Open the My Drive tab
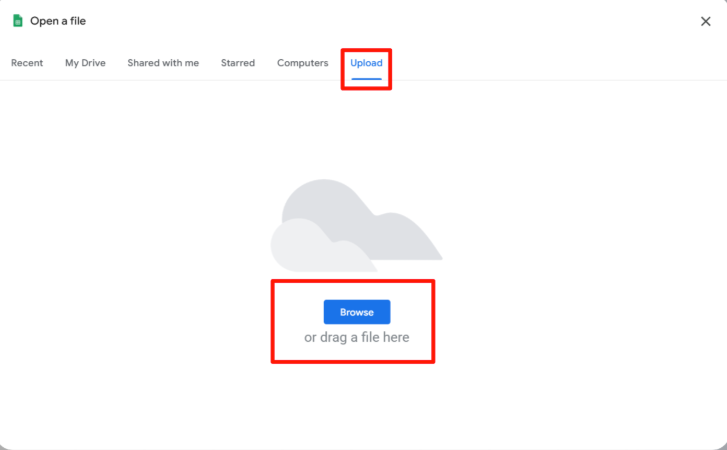The width and height of the screenshot is (727, 450). pos(85,63)
